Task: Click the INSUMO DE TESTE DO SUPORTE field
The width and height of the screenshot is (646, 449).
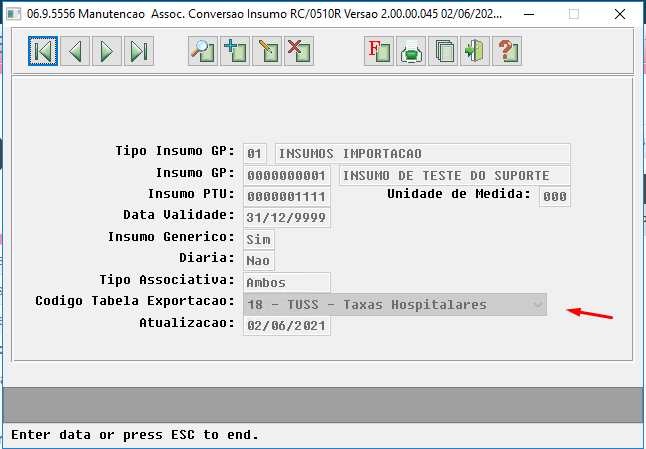Action: coord(455,176)
